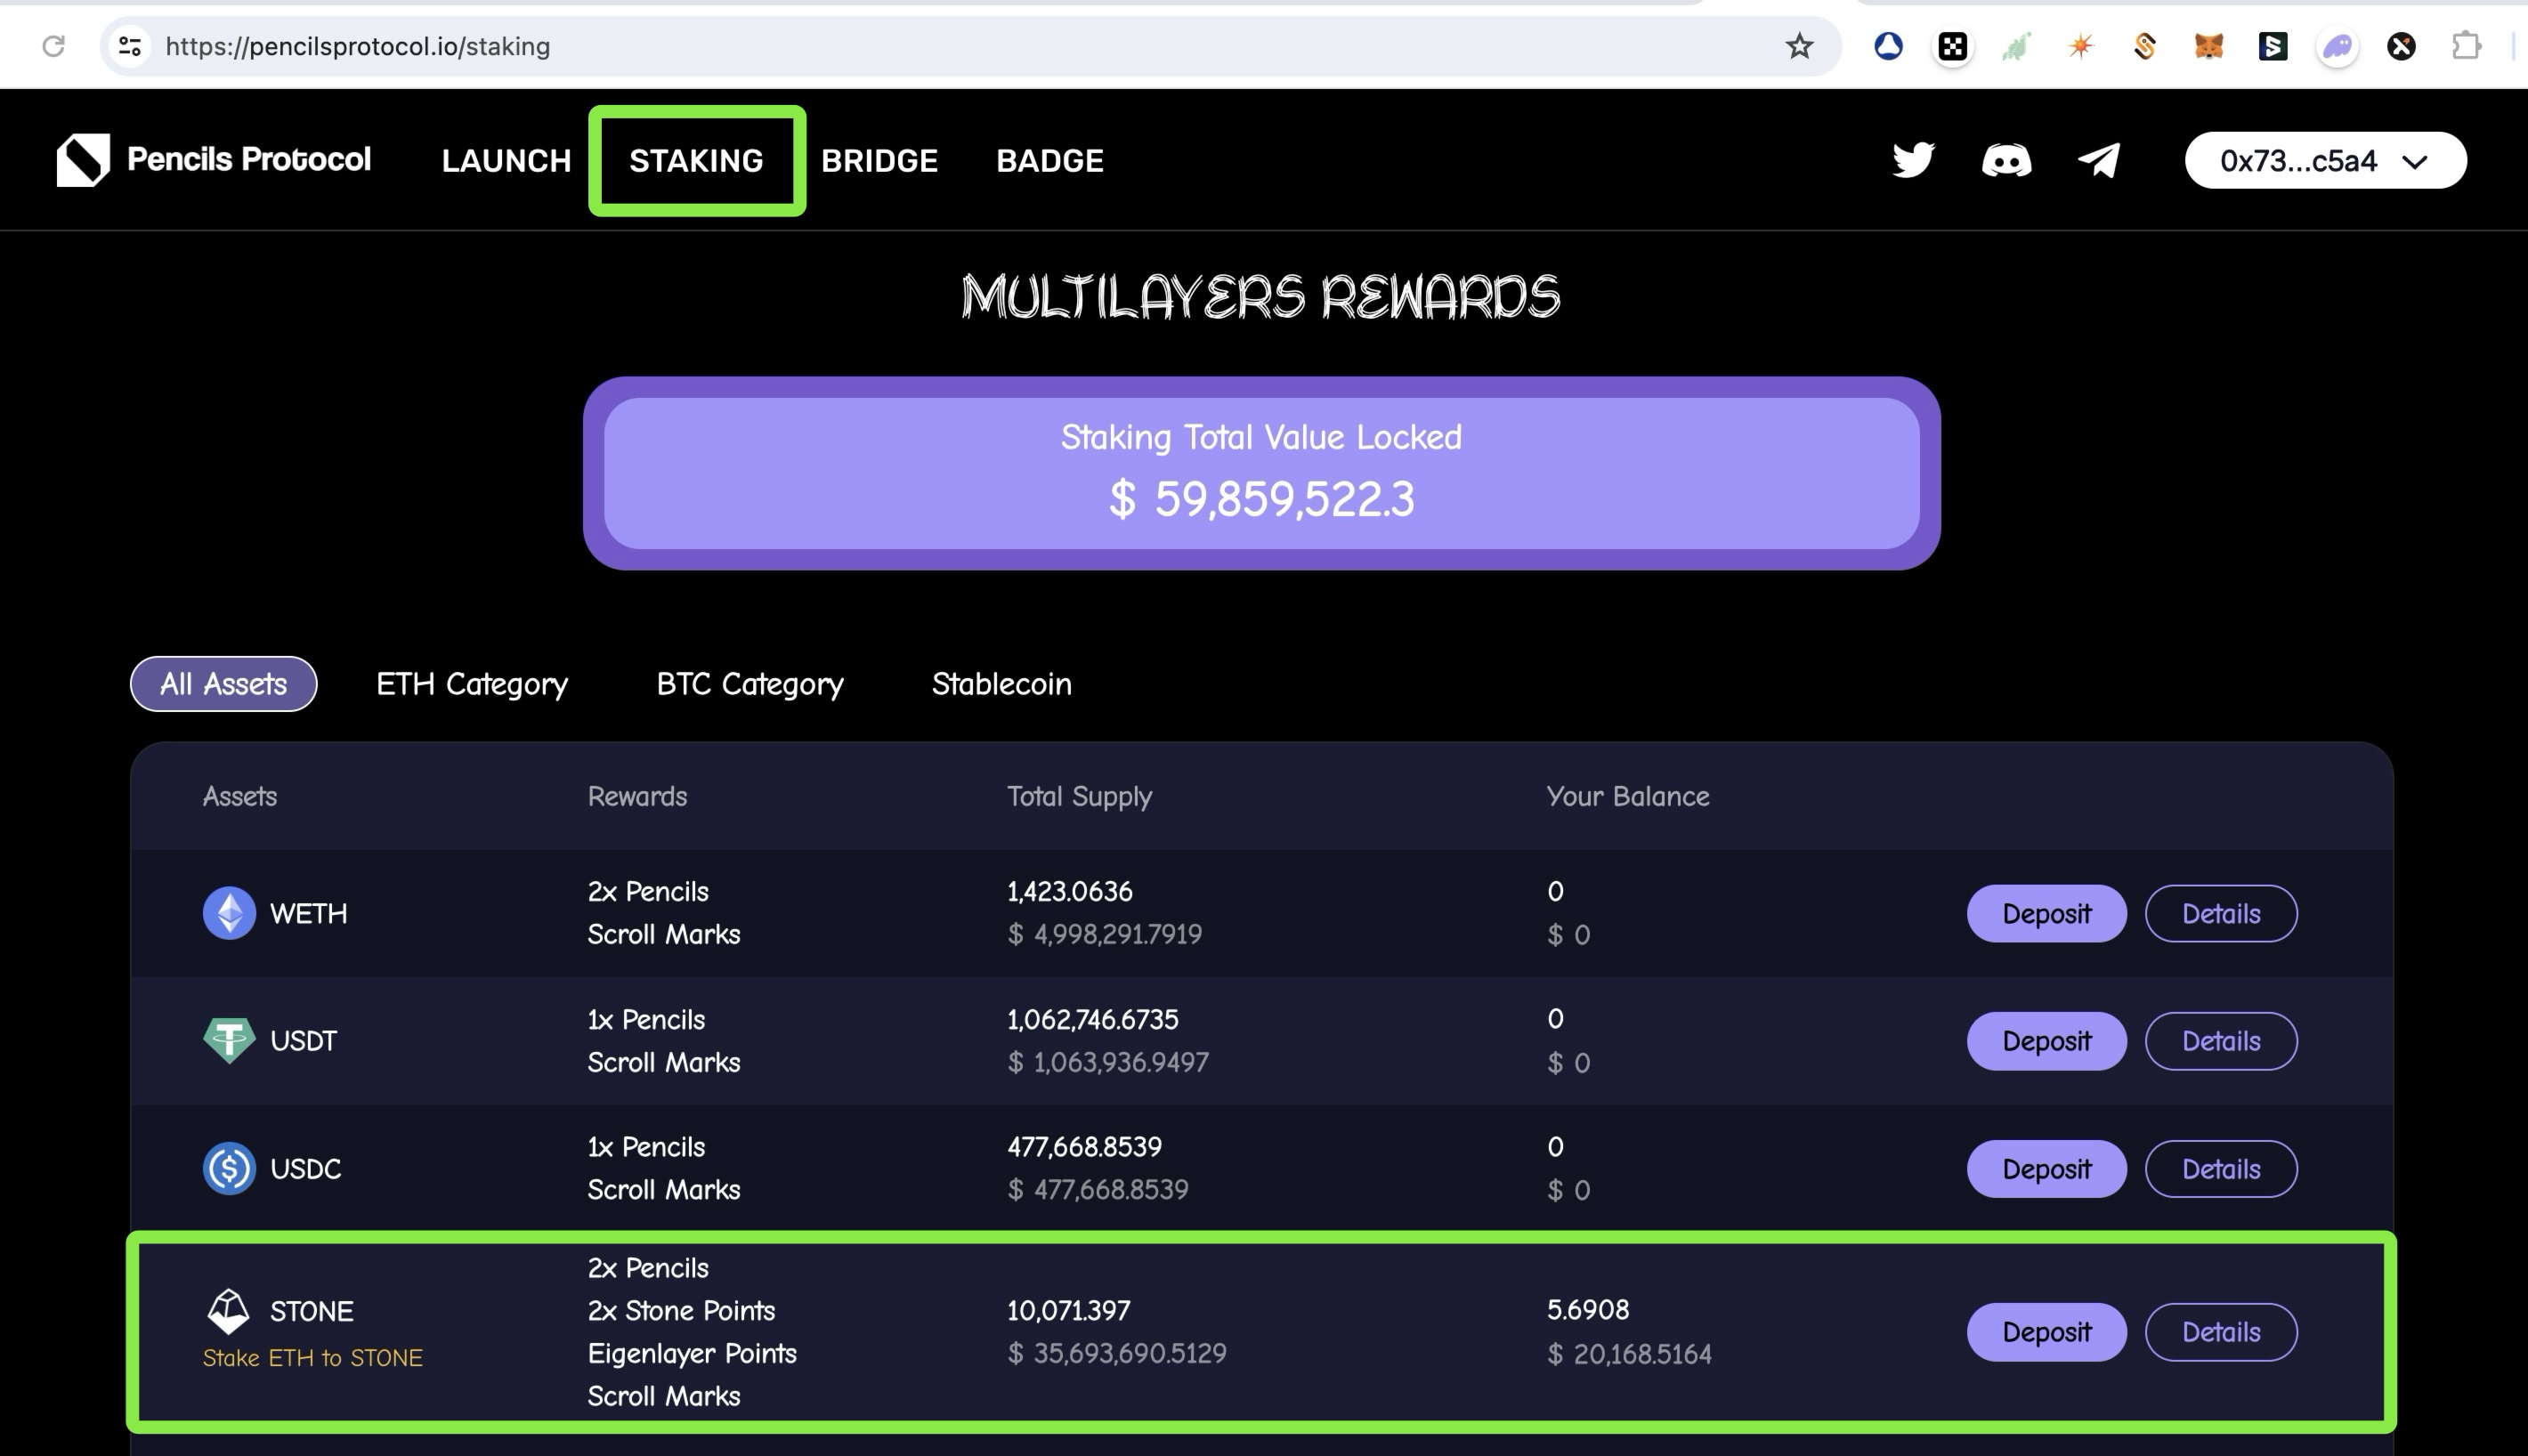The image size is (2528, 1456).
Task: Deposit into the STONE pool
Action: (x=2046, y=1332)
